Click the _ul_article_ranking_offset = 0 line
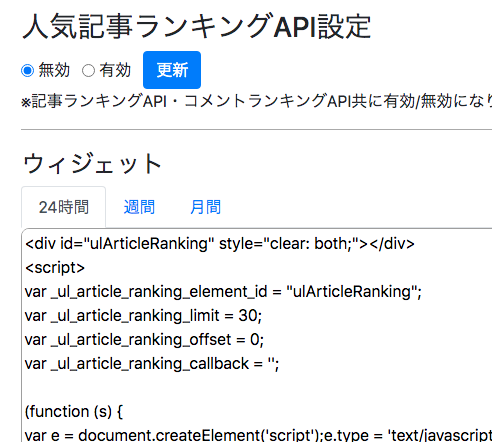Viewport: 492px width, 442px height. point(144,340)
